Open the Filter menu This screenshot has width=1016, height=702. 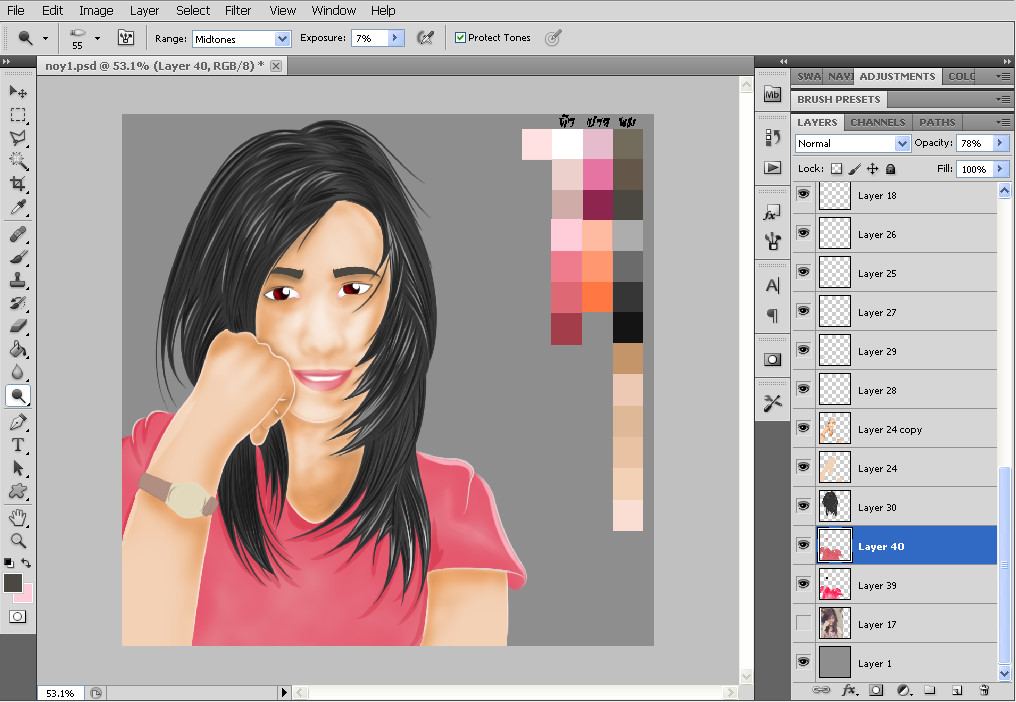238,10
